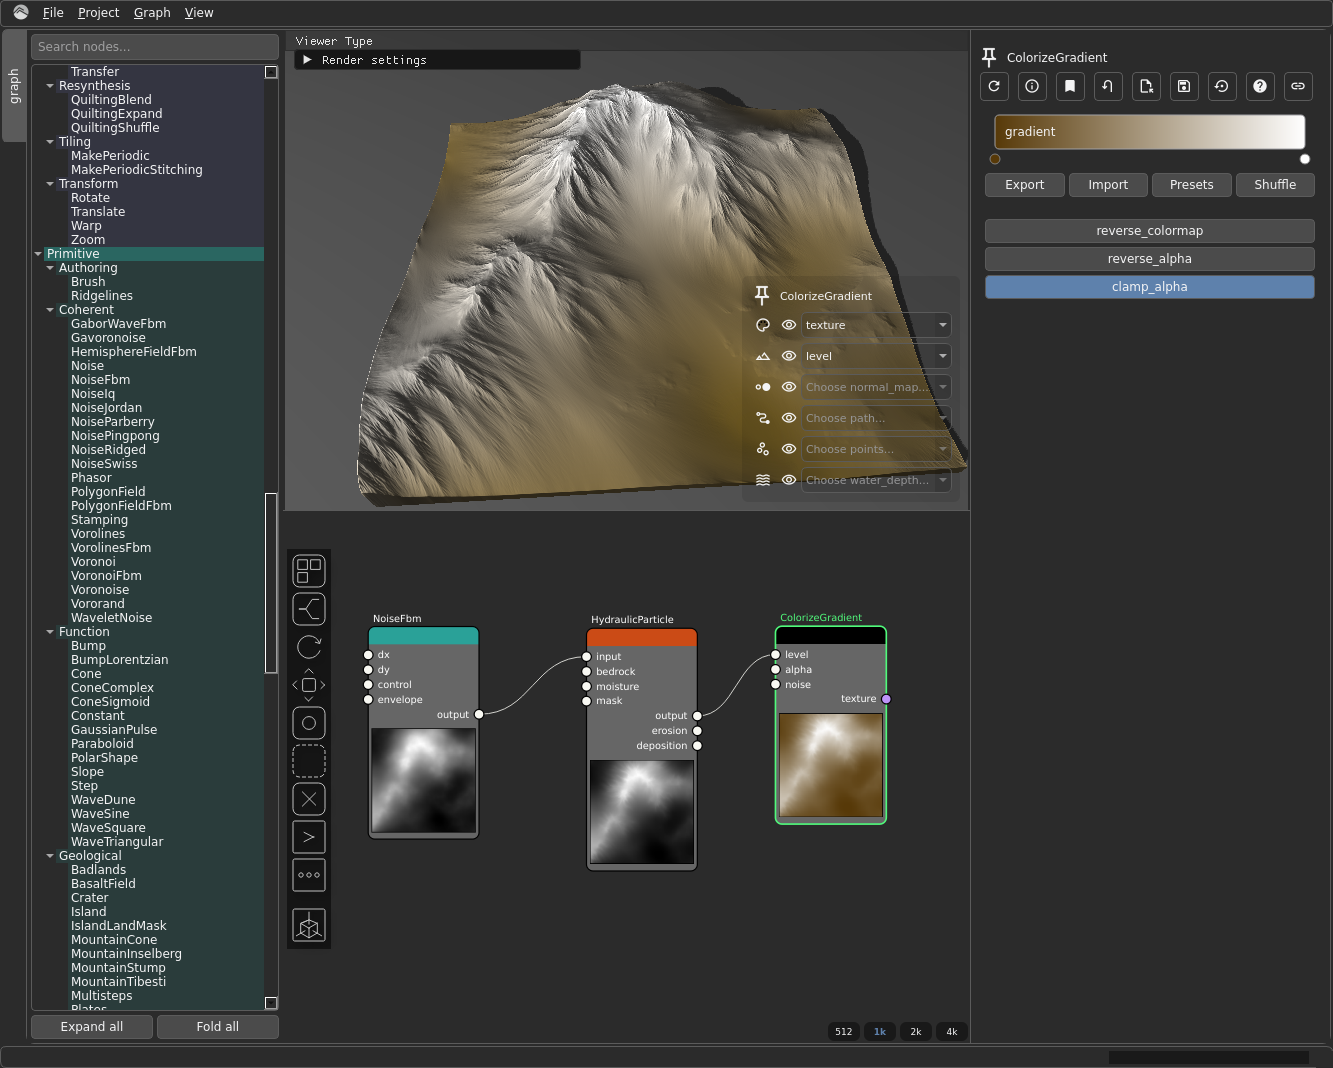Select the brown gradient stop handle
Image resolution: width=1333 pixels, height=1068 pixels.
[995, 159]
